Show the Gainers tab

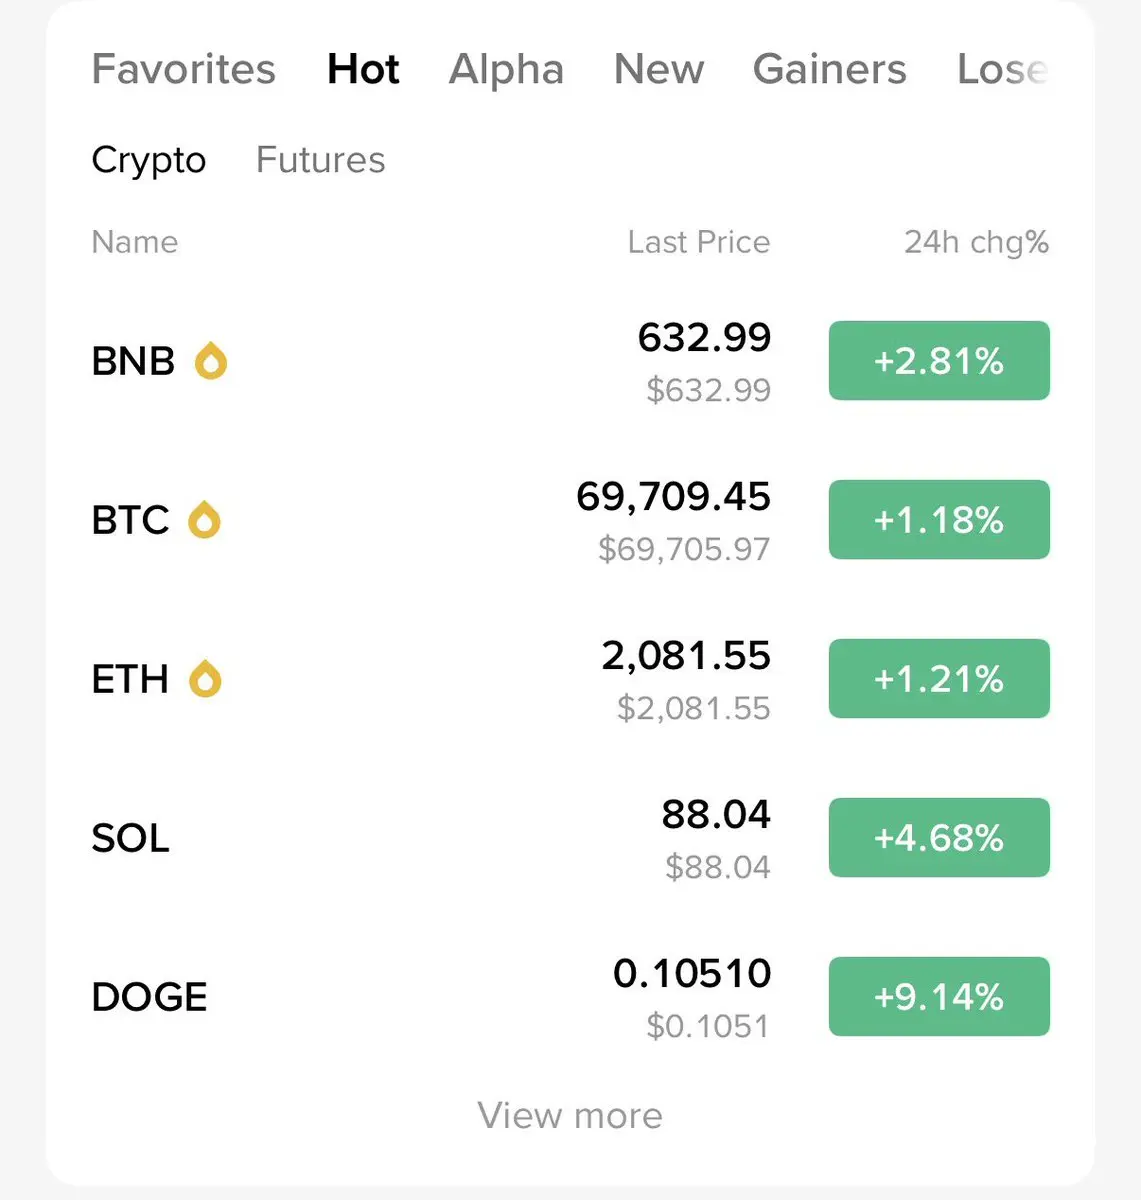coord(829,69)
